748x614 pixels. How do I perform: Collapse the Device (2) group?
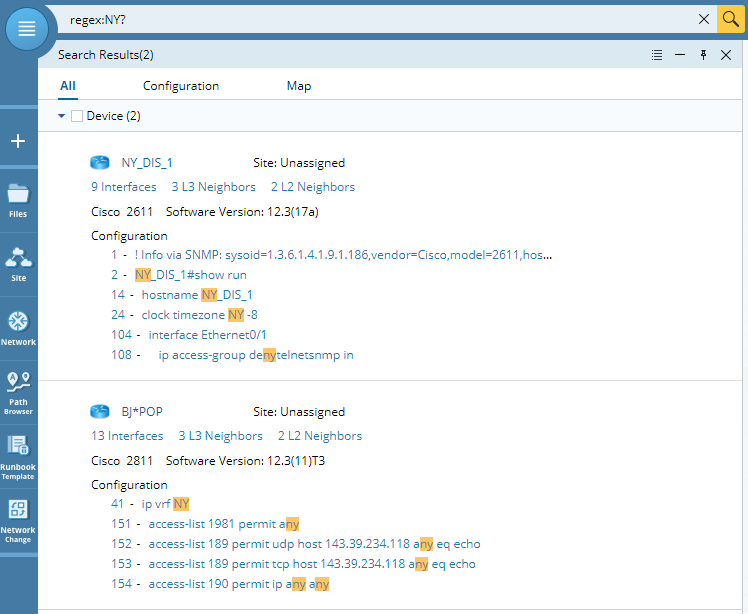coord(62,116)
